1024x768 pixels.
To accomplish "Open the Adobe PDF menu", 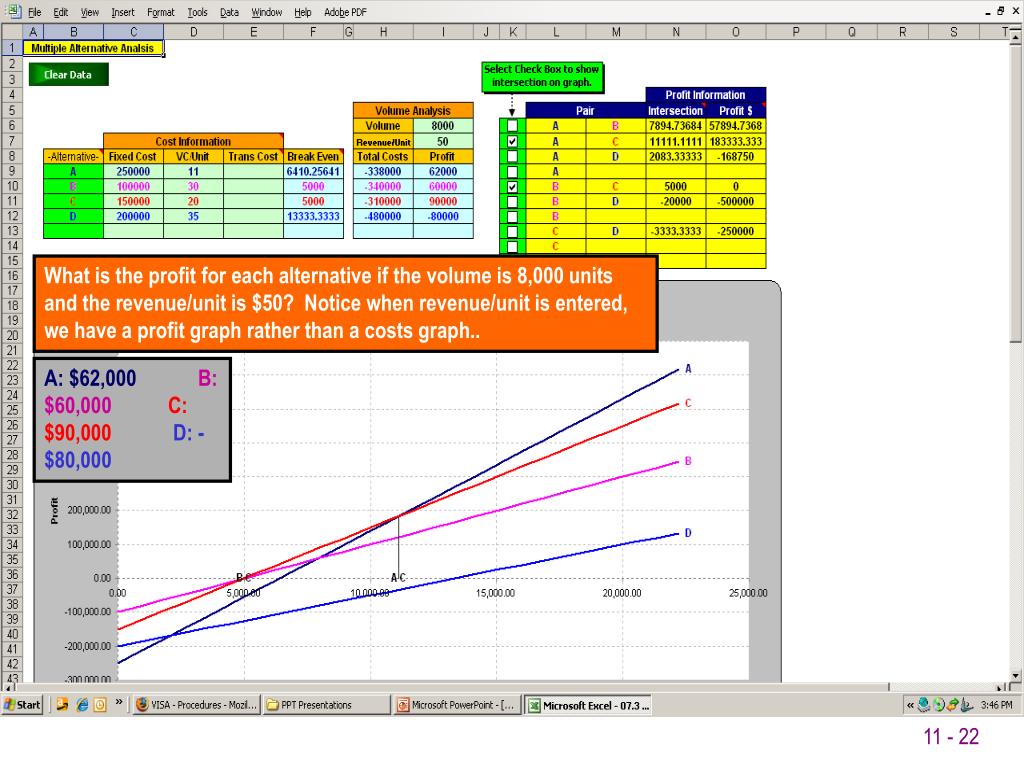I will [x=345, y=12].
